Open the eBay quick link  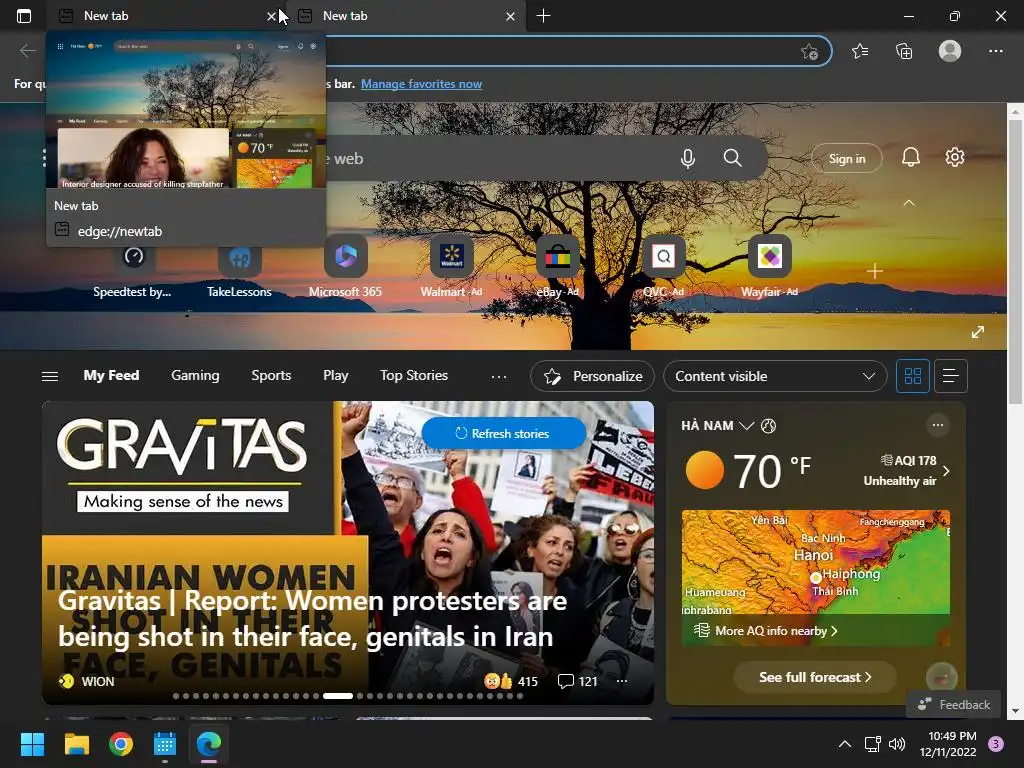tap(558, 256)
